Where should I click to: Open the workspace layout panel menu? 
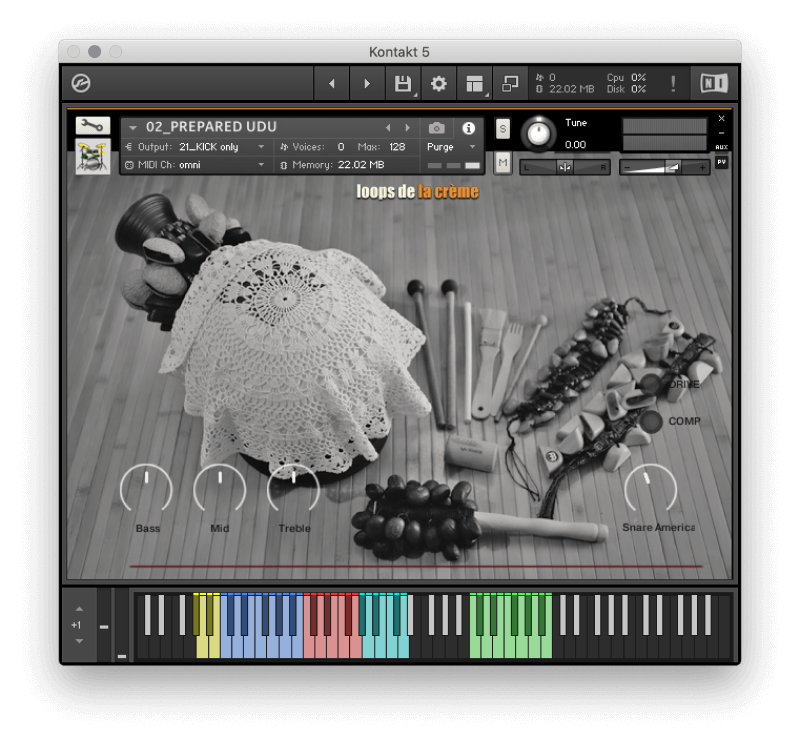pyautogui.click(x=474, y=83)
